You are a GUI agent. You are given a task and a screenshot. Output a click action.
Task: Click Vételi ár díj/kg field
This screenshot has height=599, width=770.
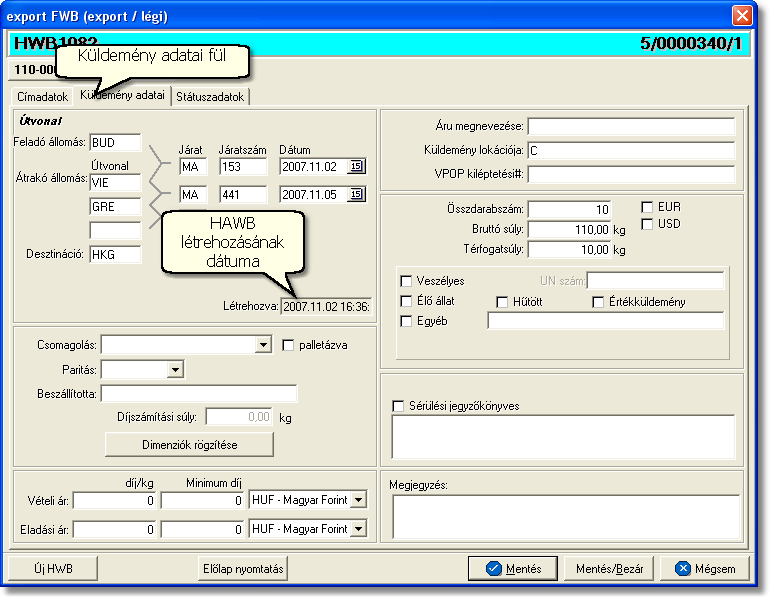pyautogui.click(x=114, y=501)
